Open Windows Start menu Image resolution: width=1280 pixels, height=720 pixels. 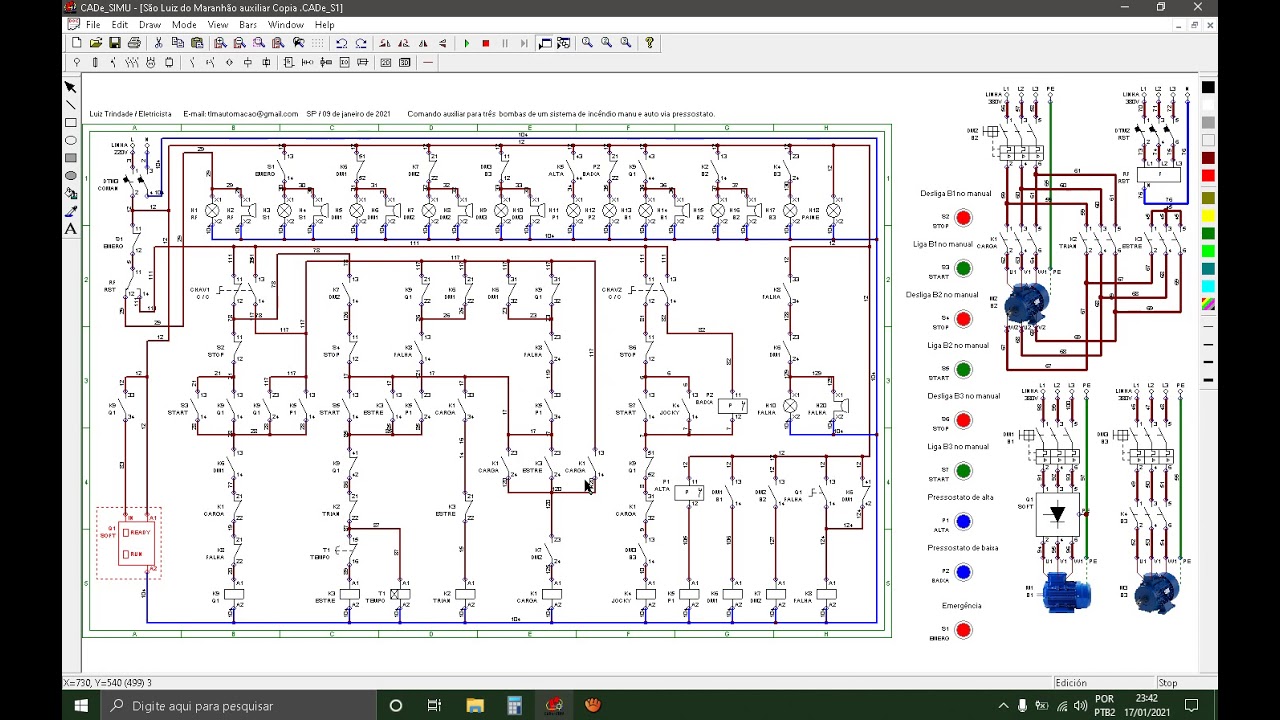(82, 705)
